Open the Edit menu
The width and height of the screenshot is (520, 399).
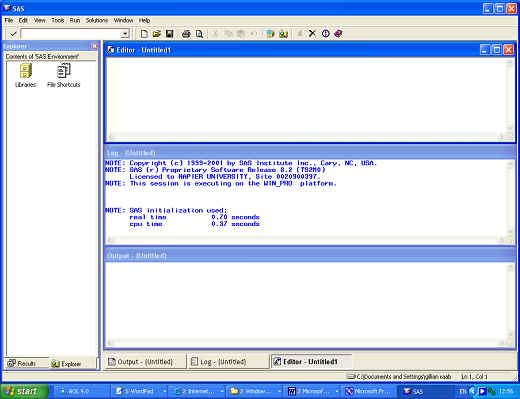click(23, 20)
